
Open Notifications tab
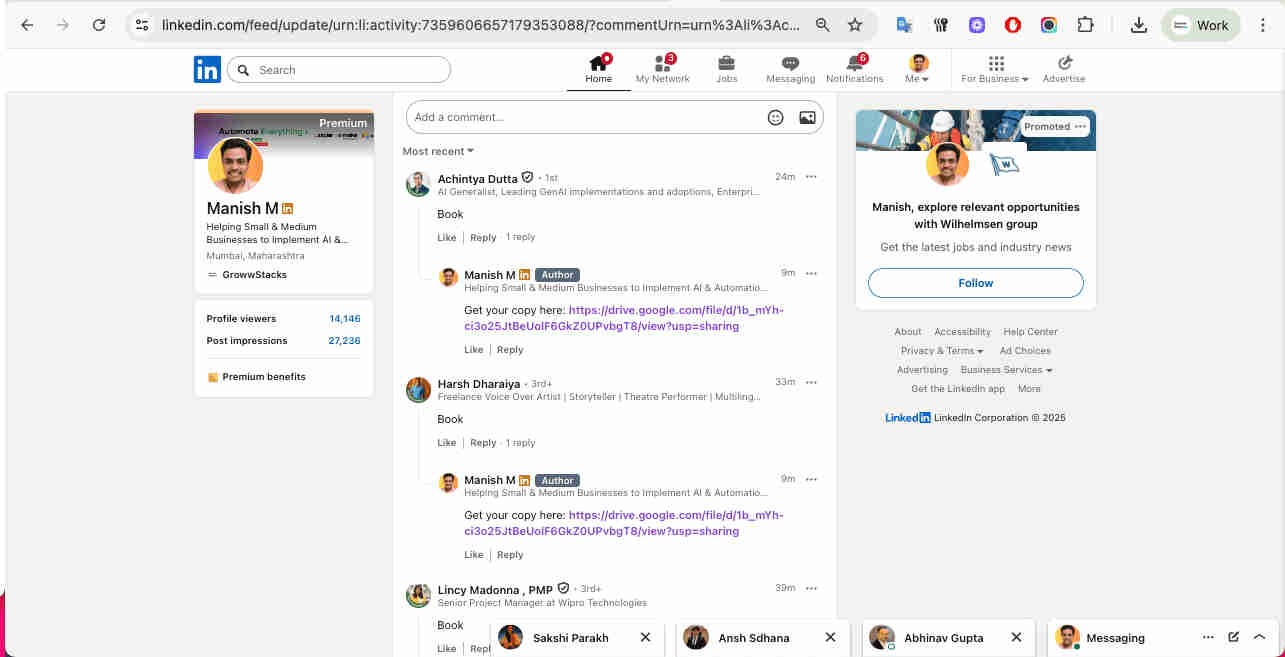854,70
